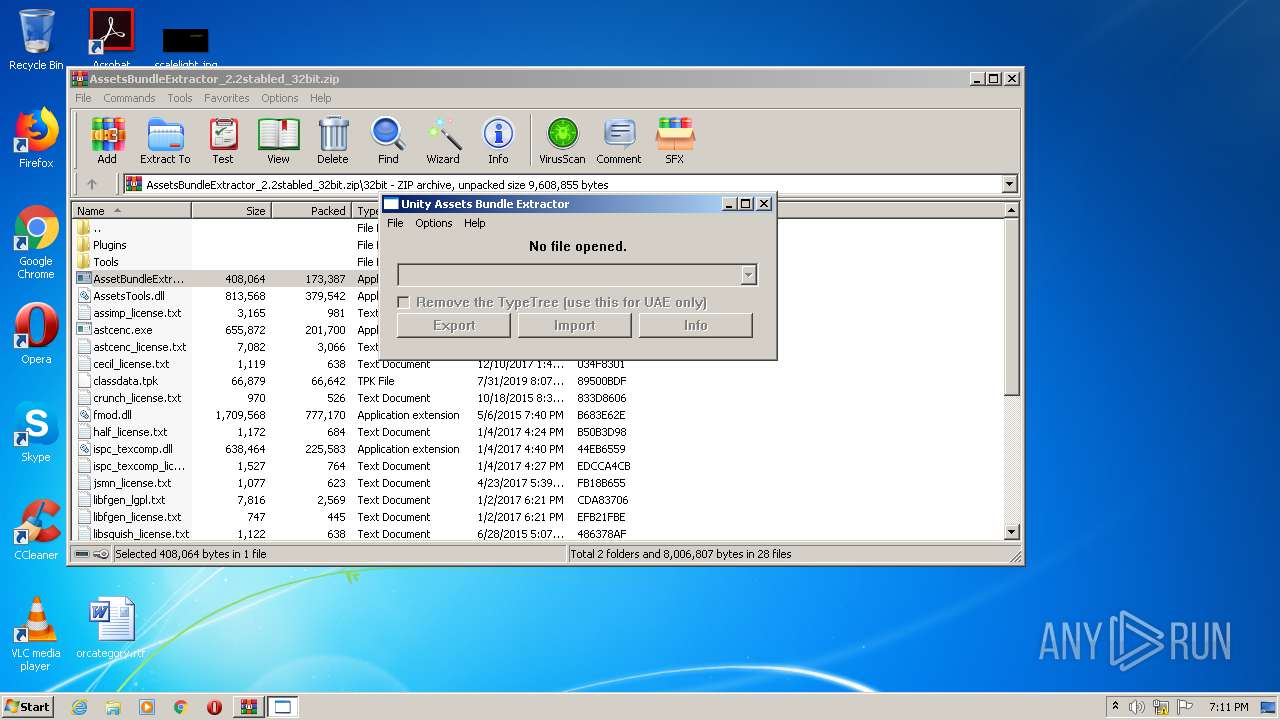
Task: Show hidden tray icons arrow
Action: 1115,707
